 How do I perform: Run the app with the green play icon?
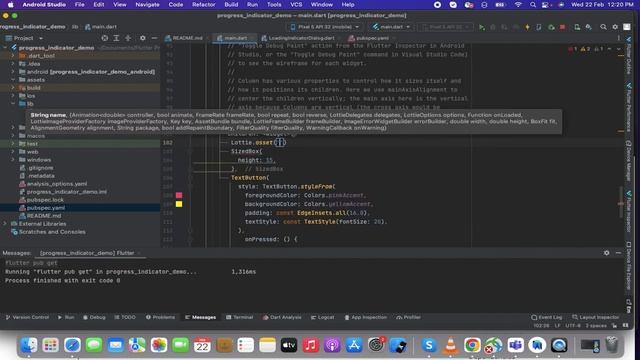(x=482, y=27)
